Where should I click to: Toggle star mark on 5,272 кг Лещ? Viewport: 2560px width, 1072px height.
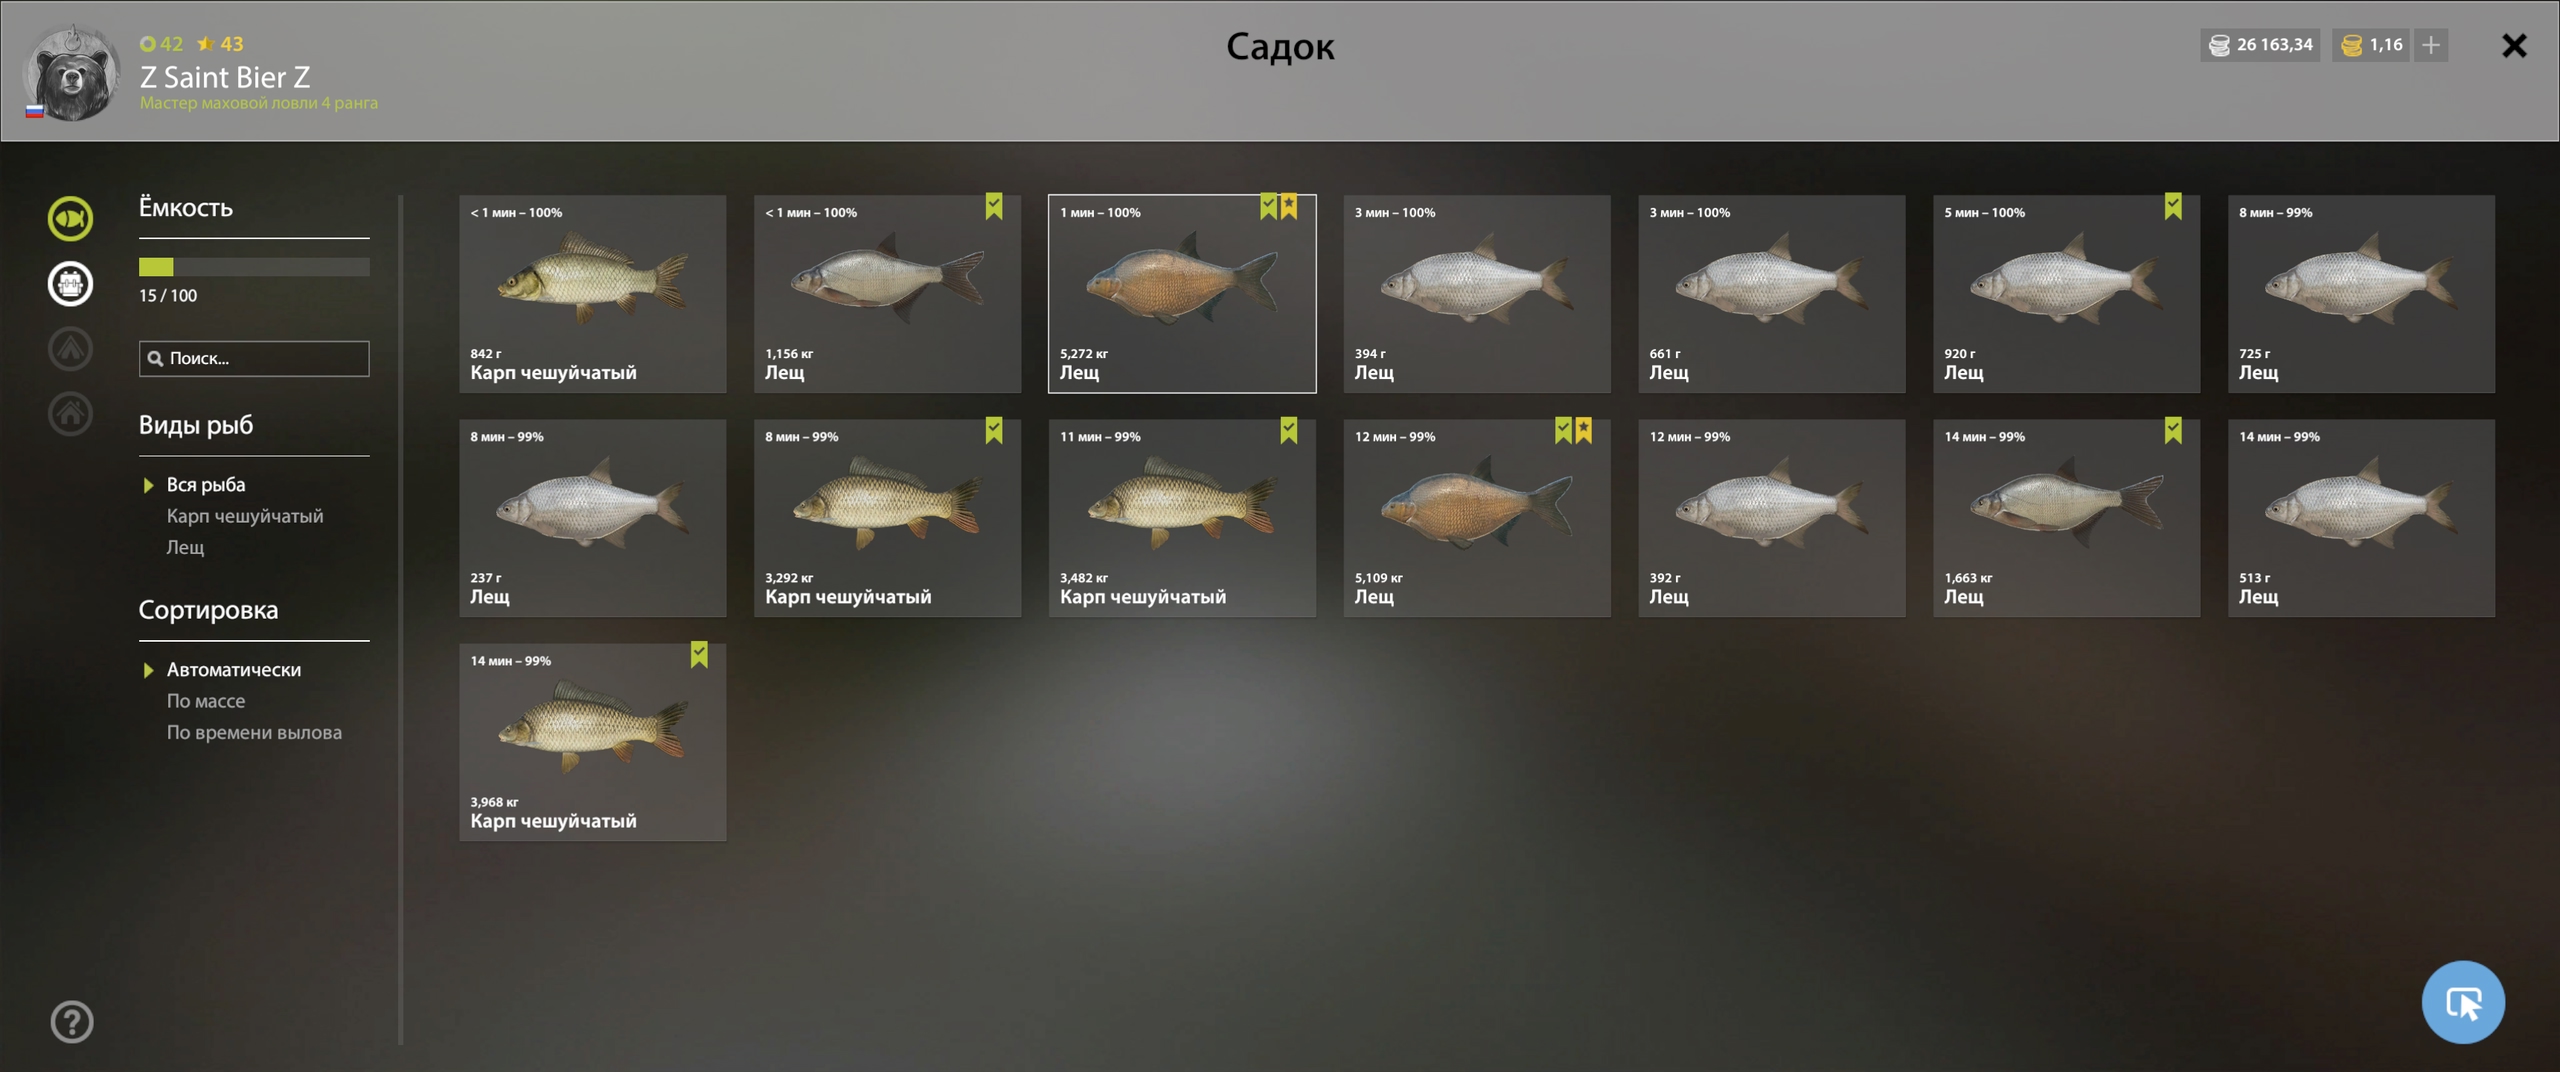1289,206
